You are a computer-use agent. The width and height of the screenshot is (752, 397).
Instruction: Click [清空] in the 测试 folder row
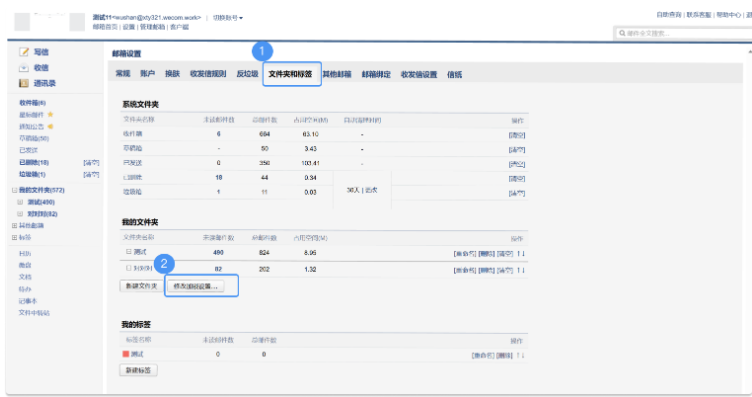pyautogui.click(x=505, y=254)
